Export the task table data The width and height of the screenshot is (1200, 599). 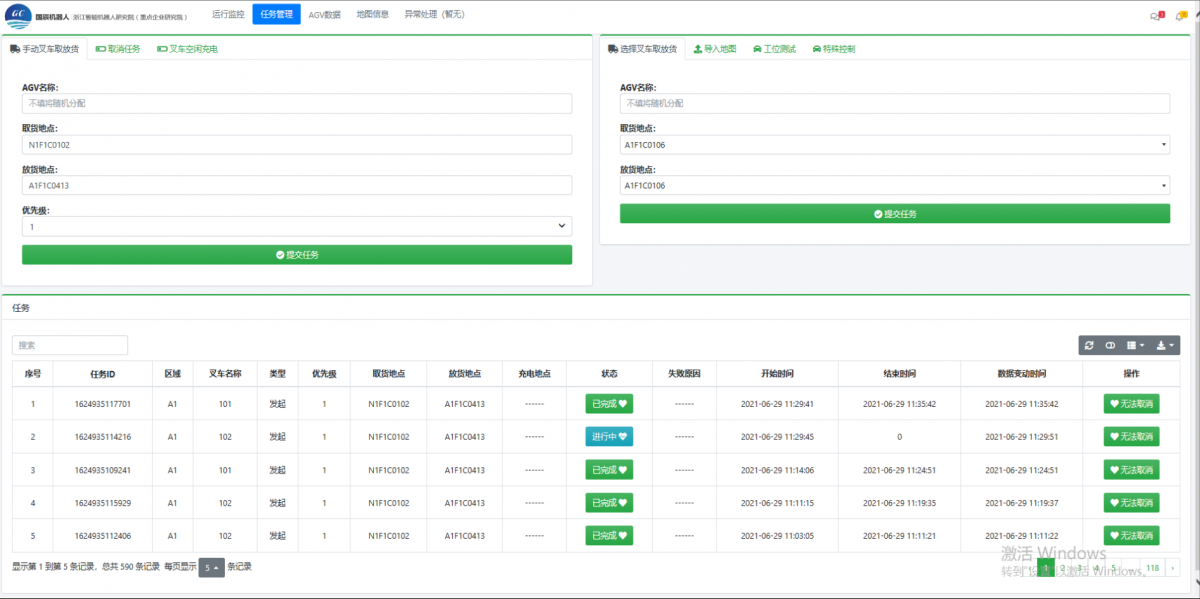[1162, 345]
